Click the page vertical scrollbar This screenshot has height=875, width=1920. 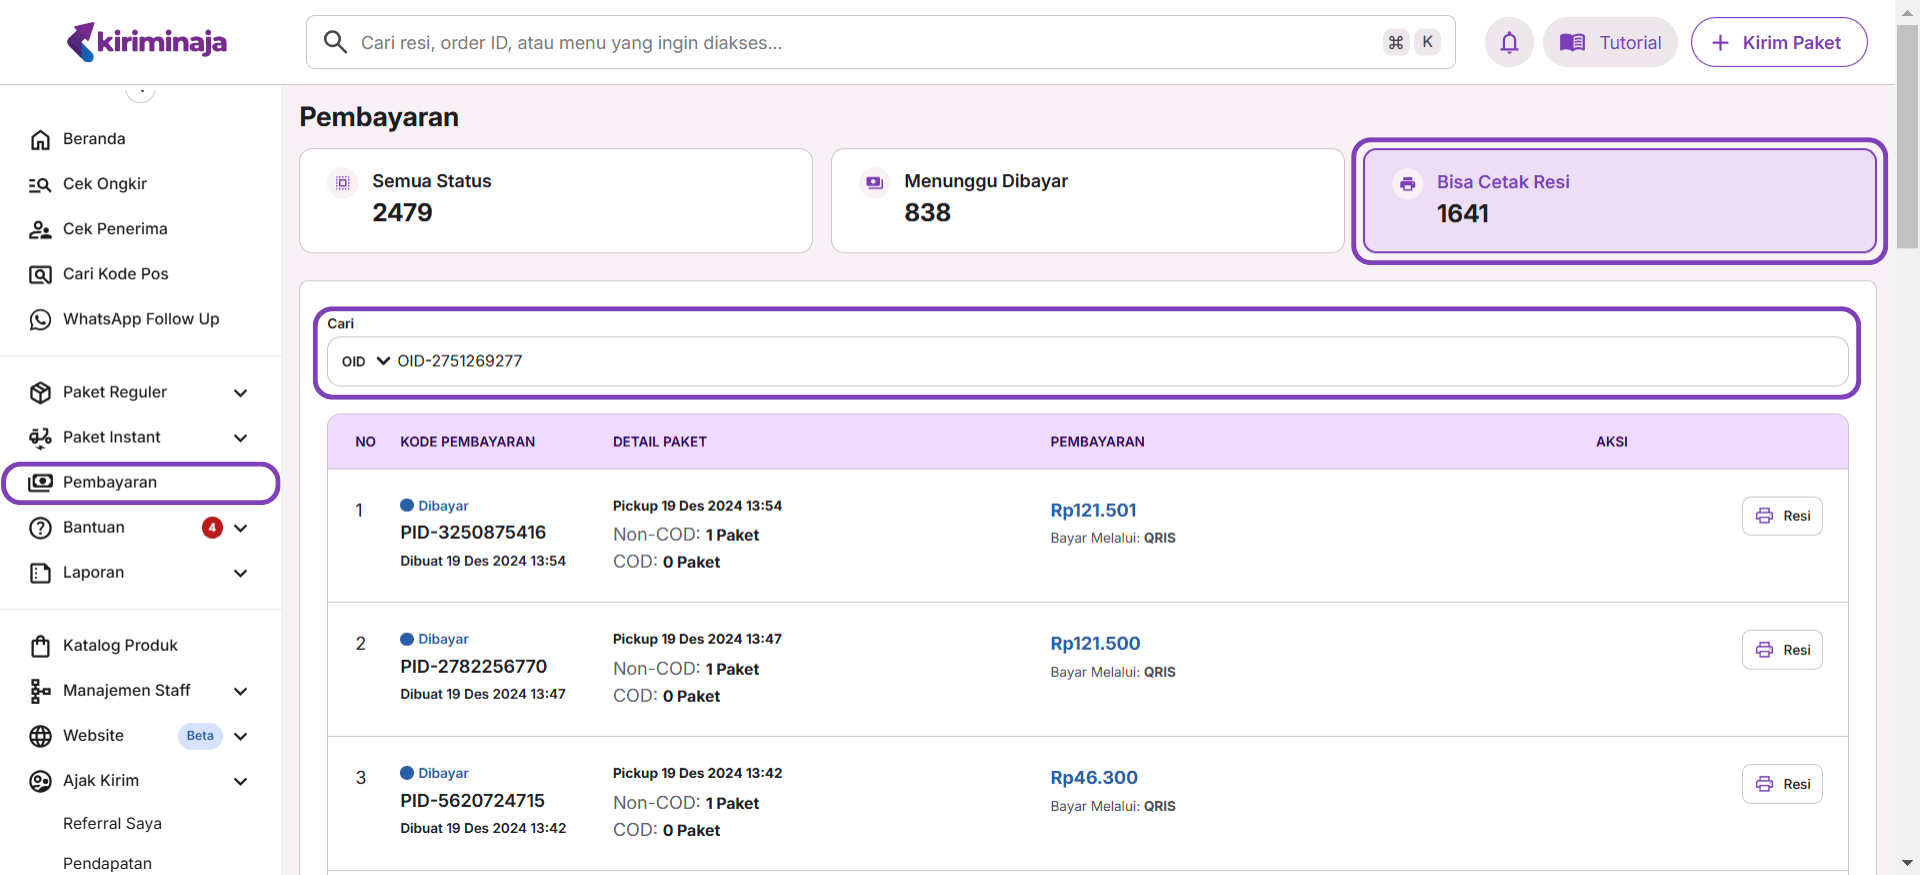[x=1907, y=140]
